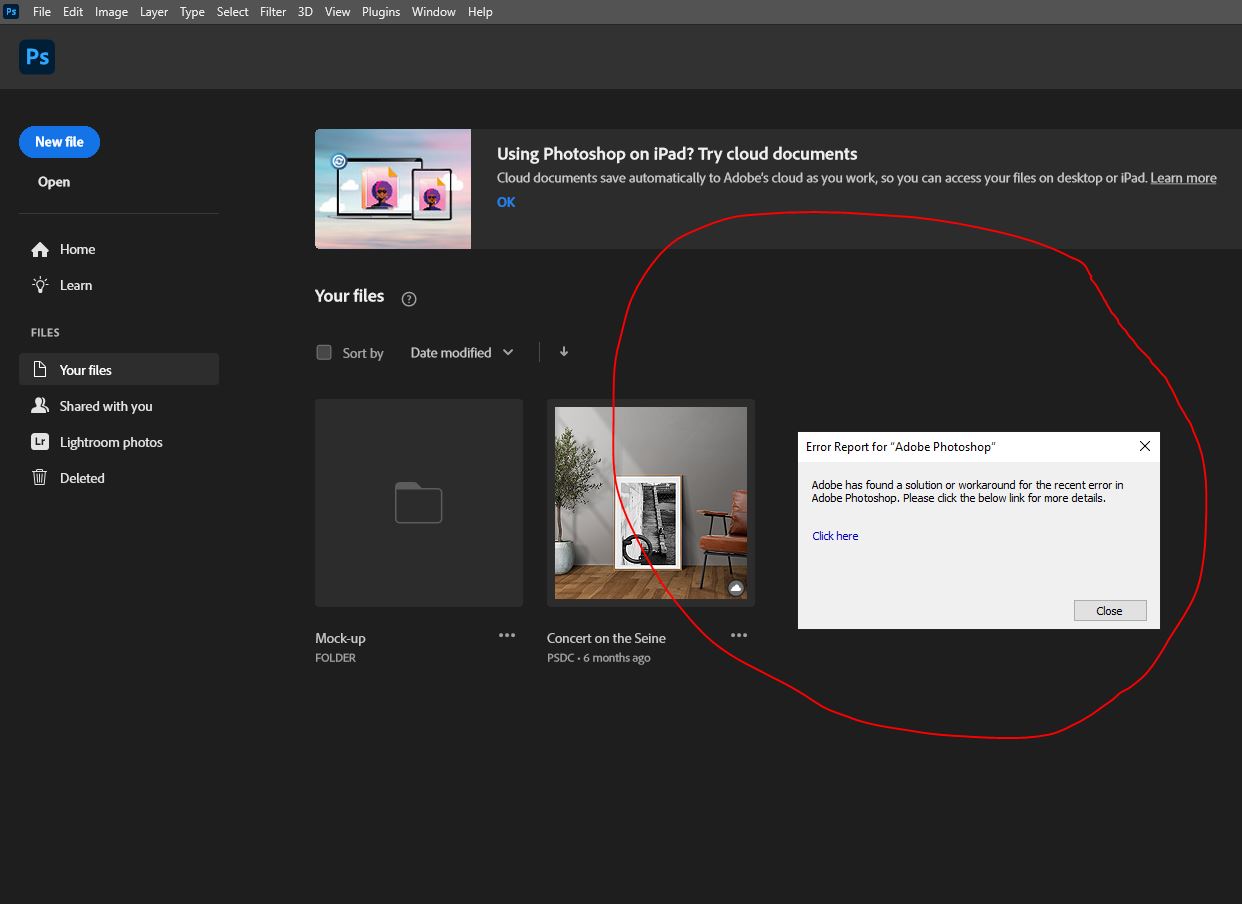Open Shared with you section
The image size is (1242, 904).
[103, 406]
